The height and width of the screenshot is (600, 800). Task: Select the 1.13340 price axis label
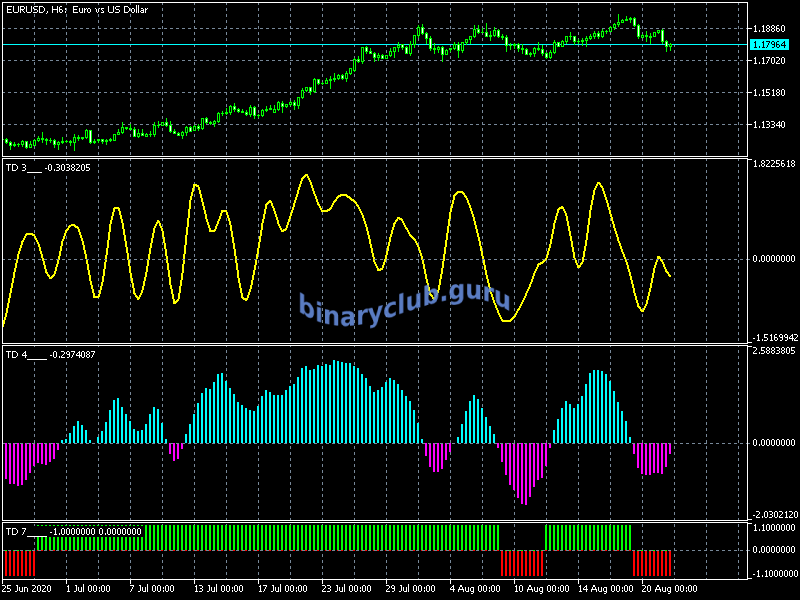772,125
